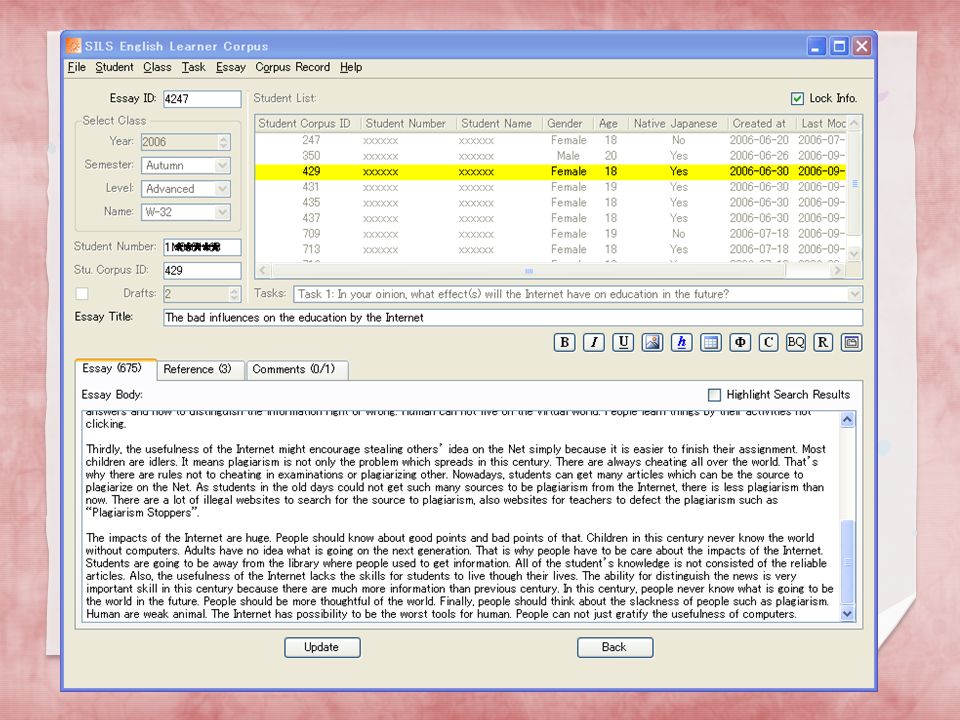Enable Highlight Search Results checkbox

[x=714, y=395]
